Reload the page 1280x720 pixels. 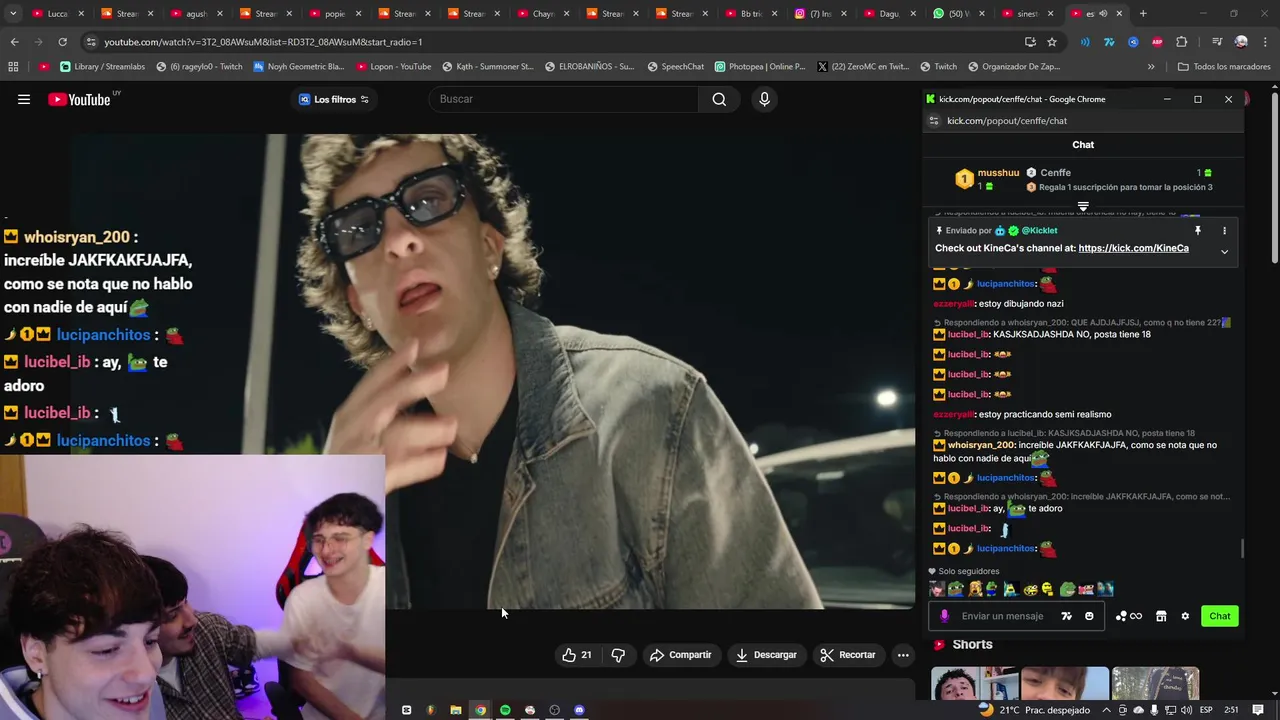pos(62,42)
